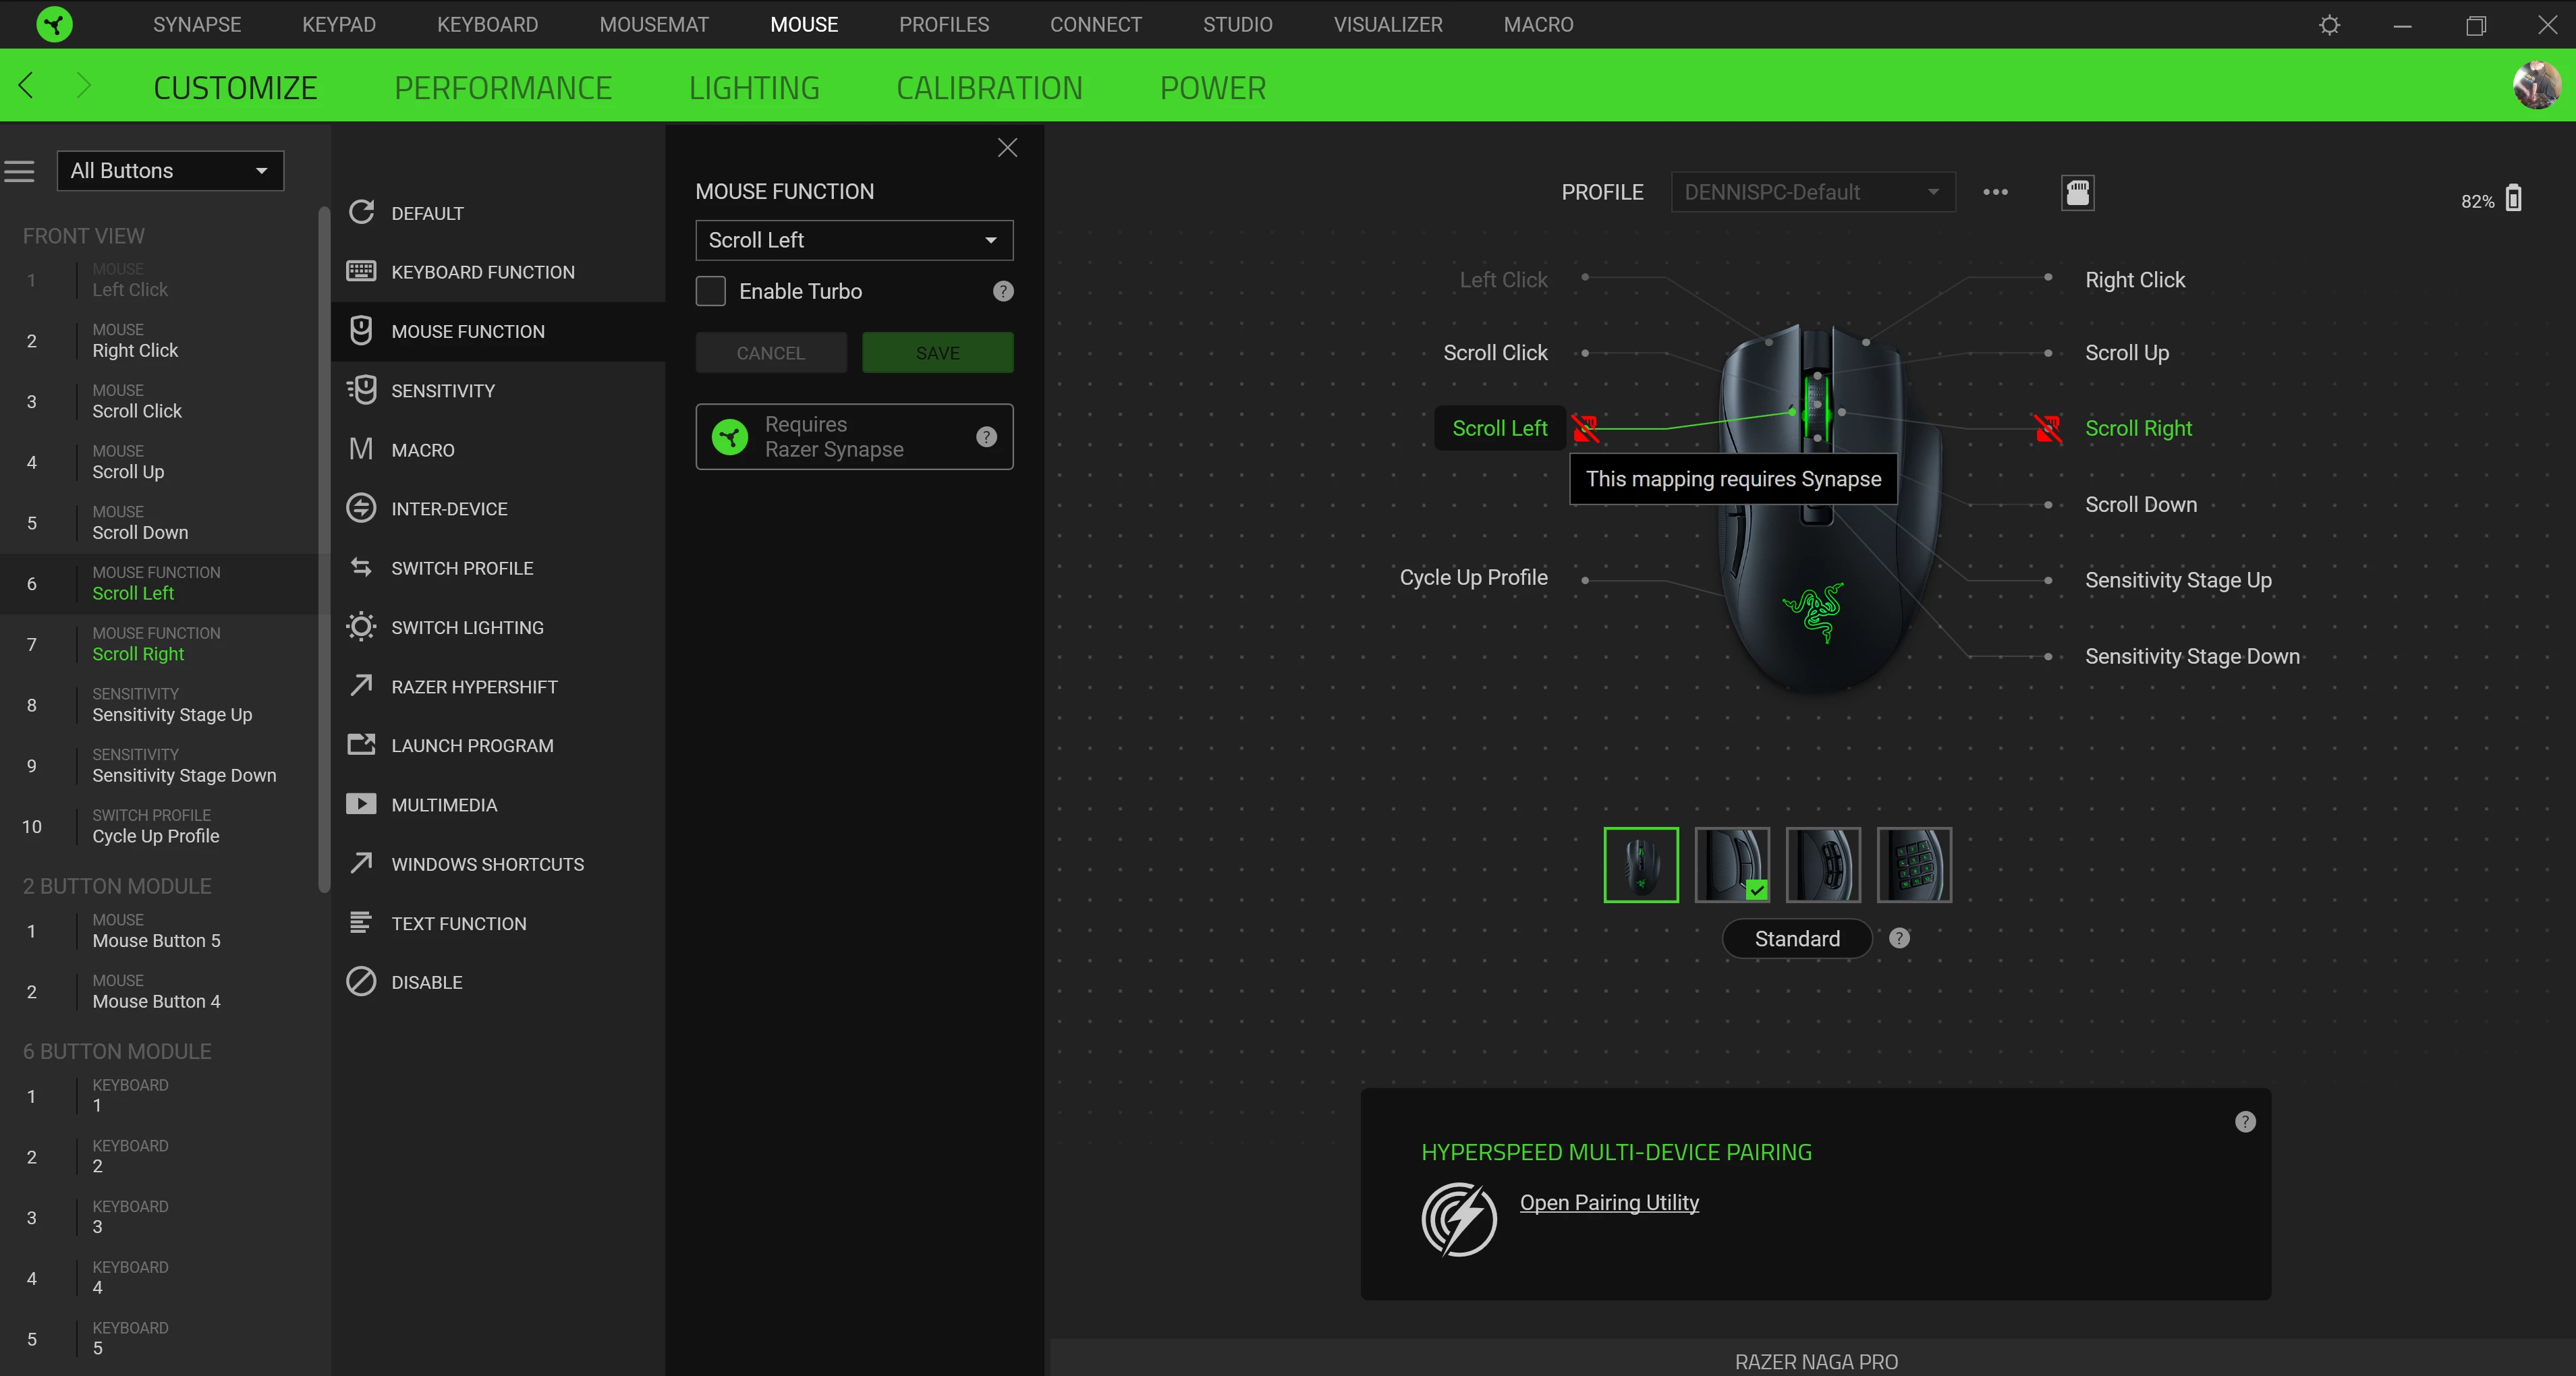Open the Sensitivity assignment option
Screen dimensions: 2576x1376
(x=443, y=390)
